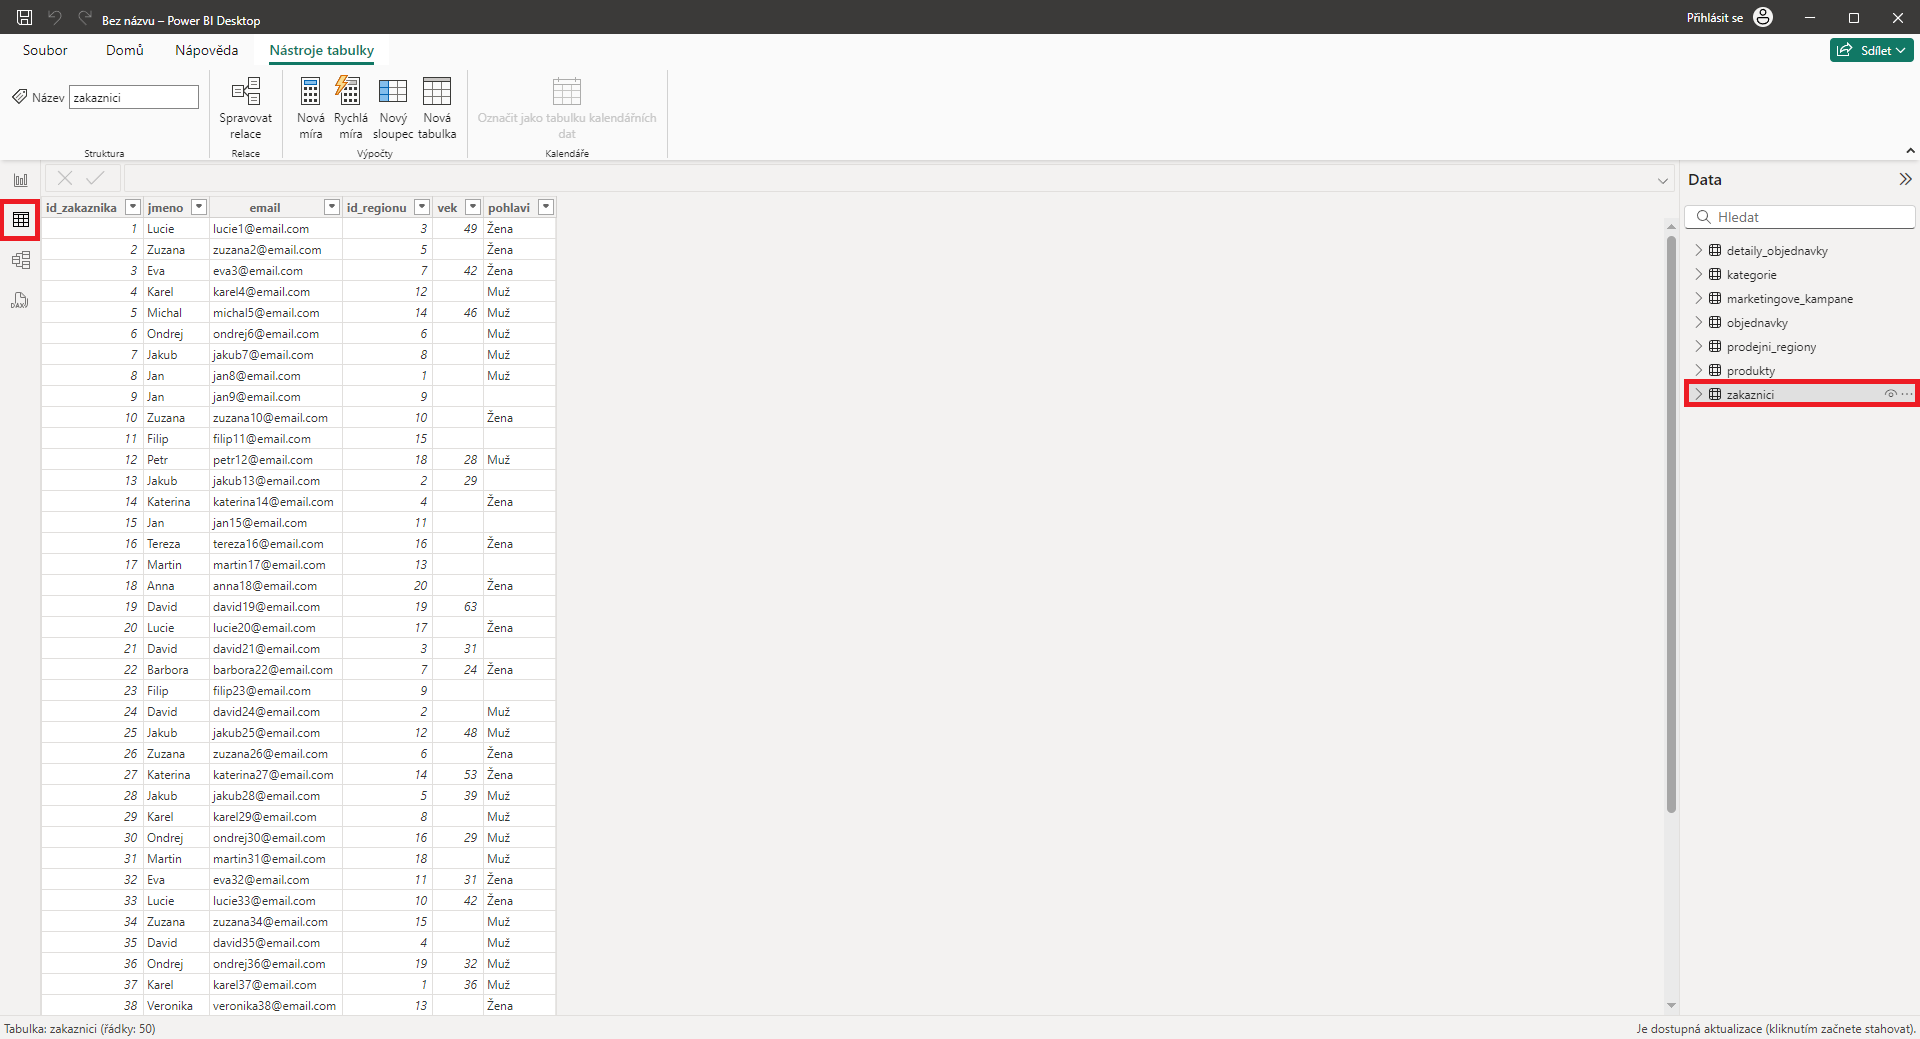Sign in via Přihlásit se
The width and height of the screenshot is (1920, 1039).
pos(1714,17)
